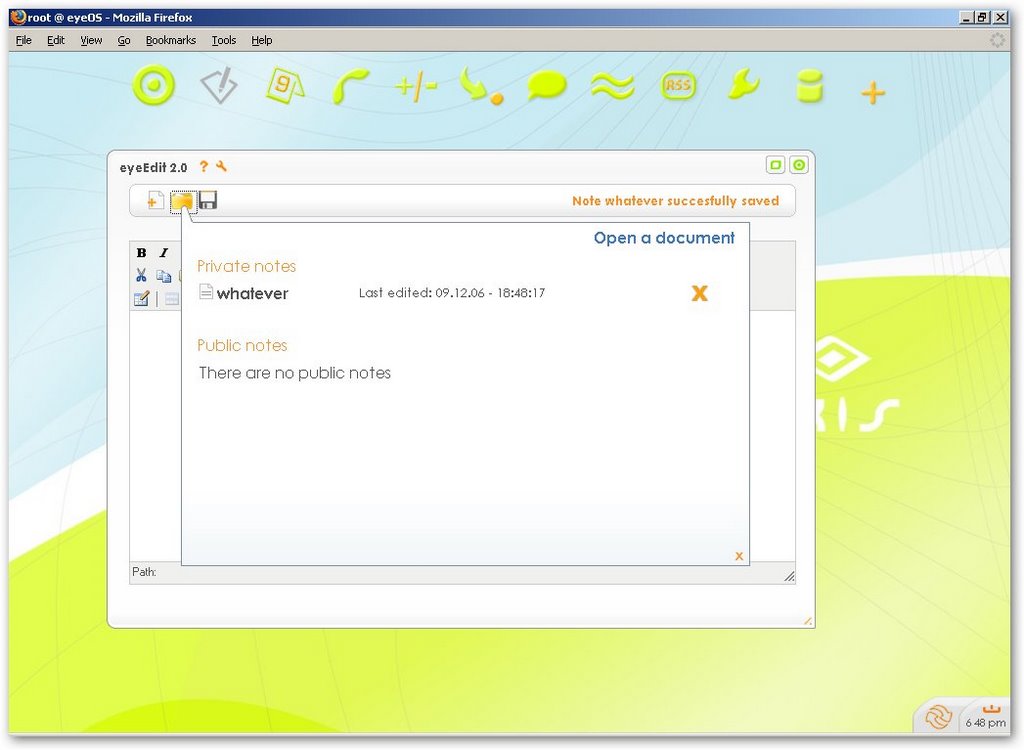Open the Bookmarks menu in Firefox

click(x=170, y=40)
